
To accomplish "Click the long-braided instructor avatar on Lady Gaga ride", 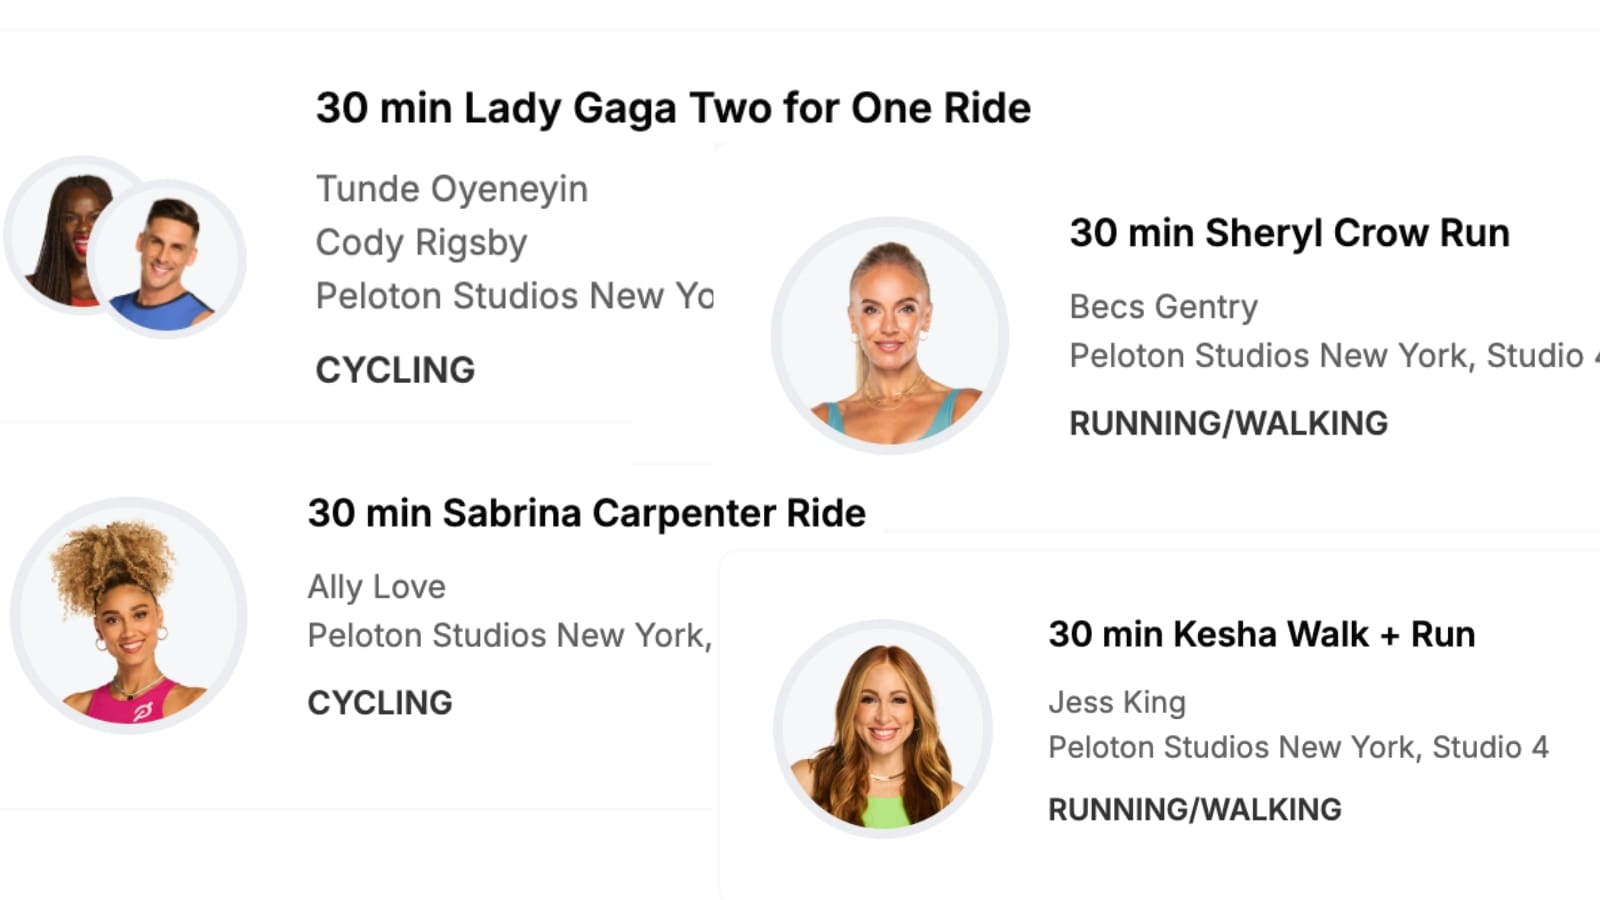I will click(58, 235).
